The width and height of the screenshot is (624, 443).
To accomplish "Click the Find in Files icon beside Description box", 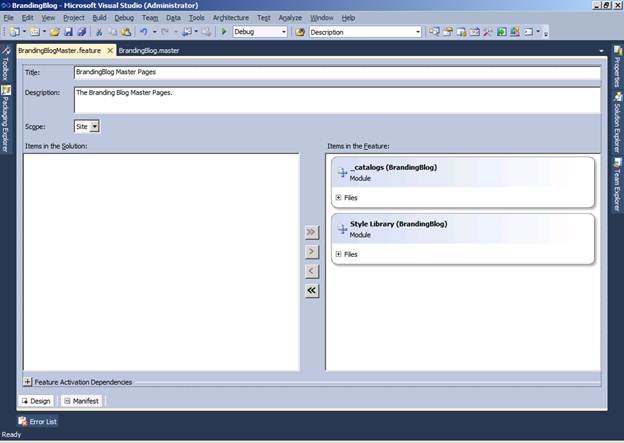I will pos(300,32).
